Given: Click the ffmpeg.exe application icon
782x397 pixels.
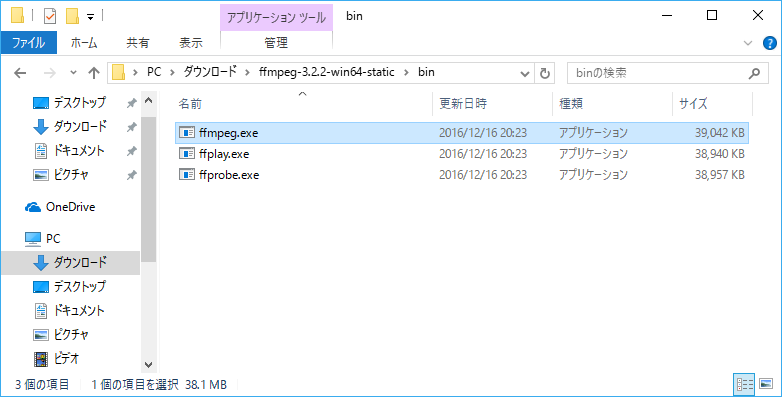Looking at the screenshot, I should tap(187, 133).
